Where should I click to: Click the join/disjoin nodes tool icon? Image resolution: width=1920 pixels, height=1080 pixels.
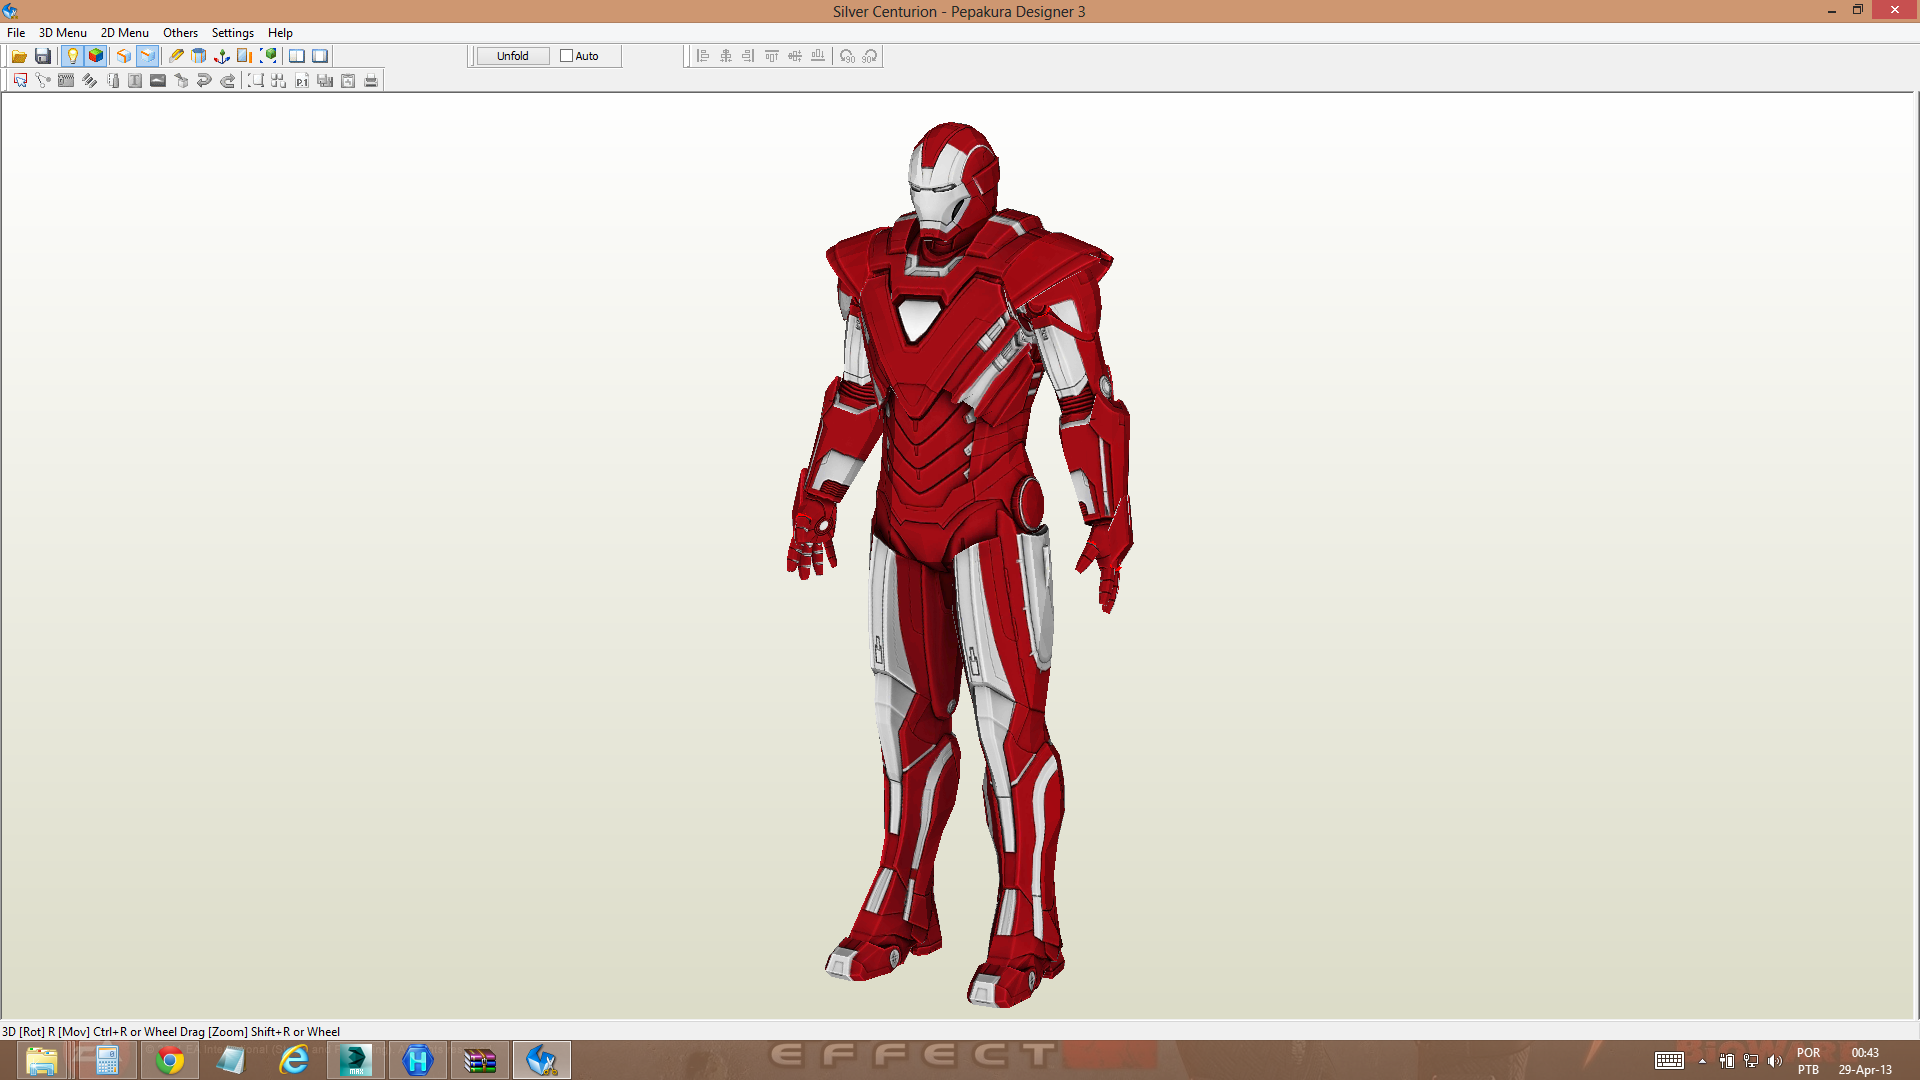tap(43, 81)
